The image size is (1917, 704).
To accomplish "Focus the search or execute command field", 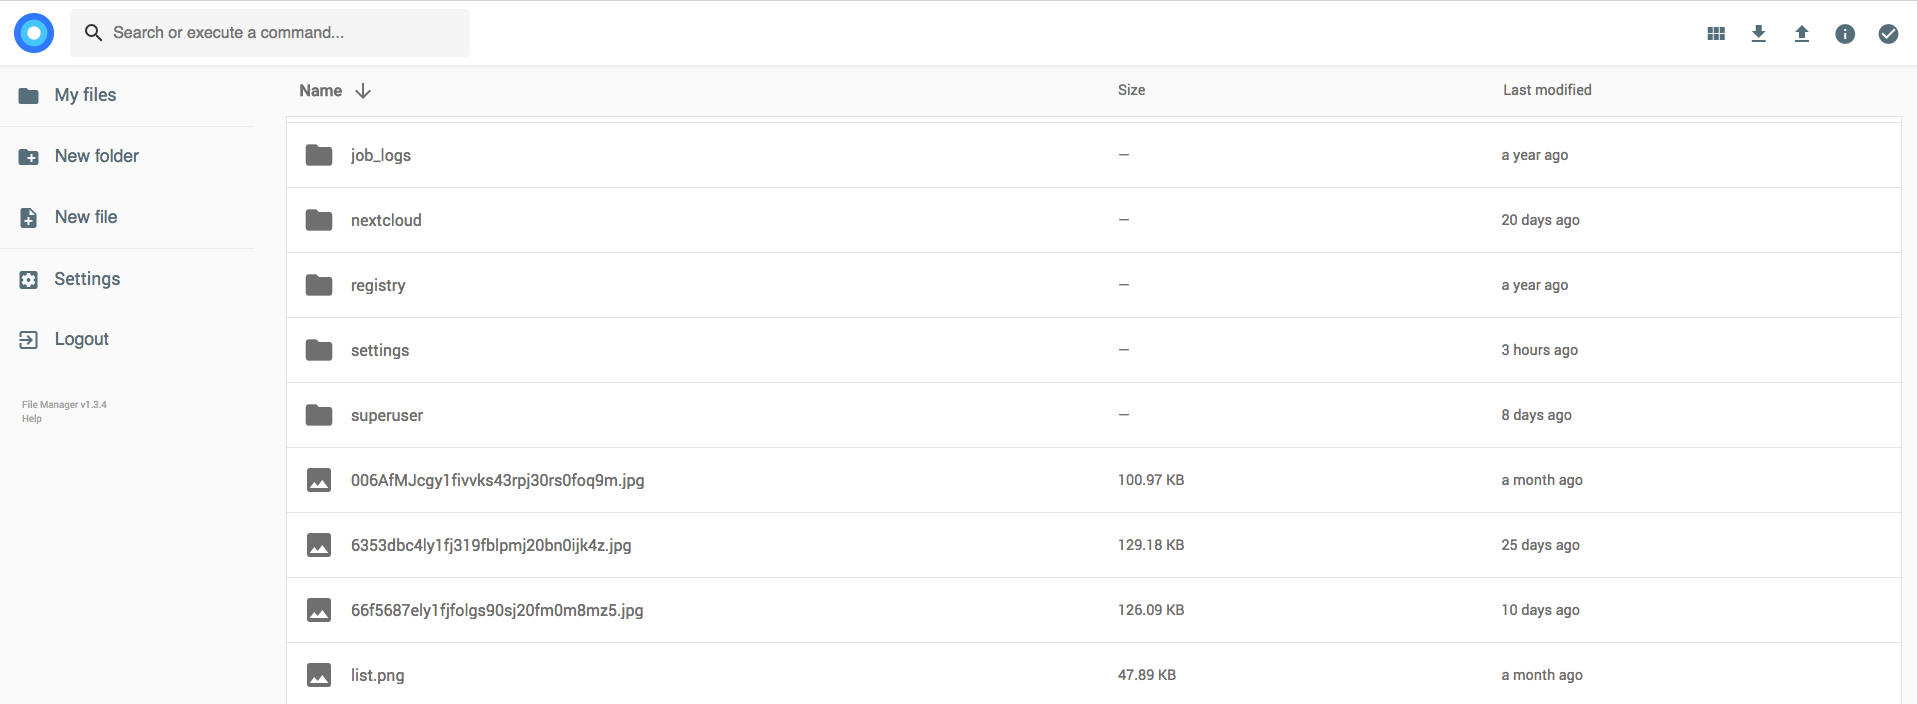I will coord(270,33).
